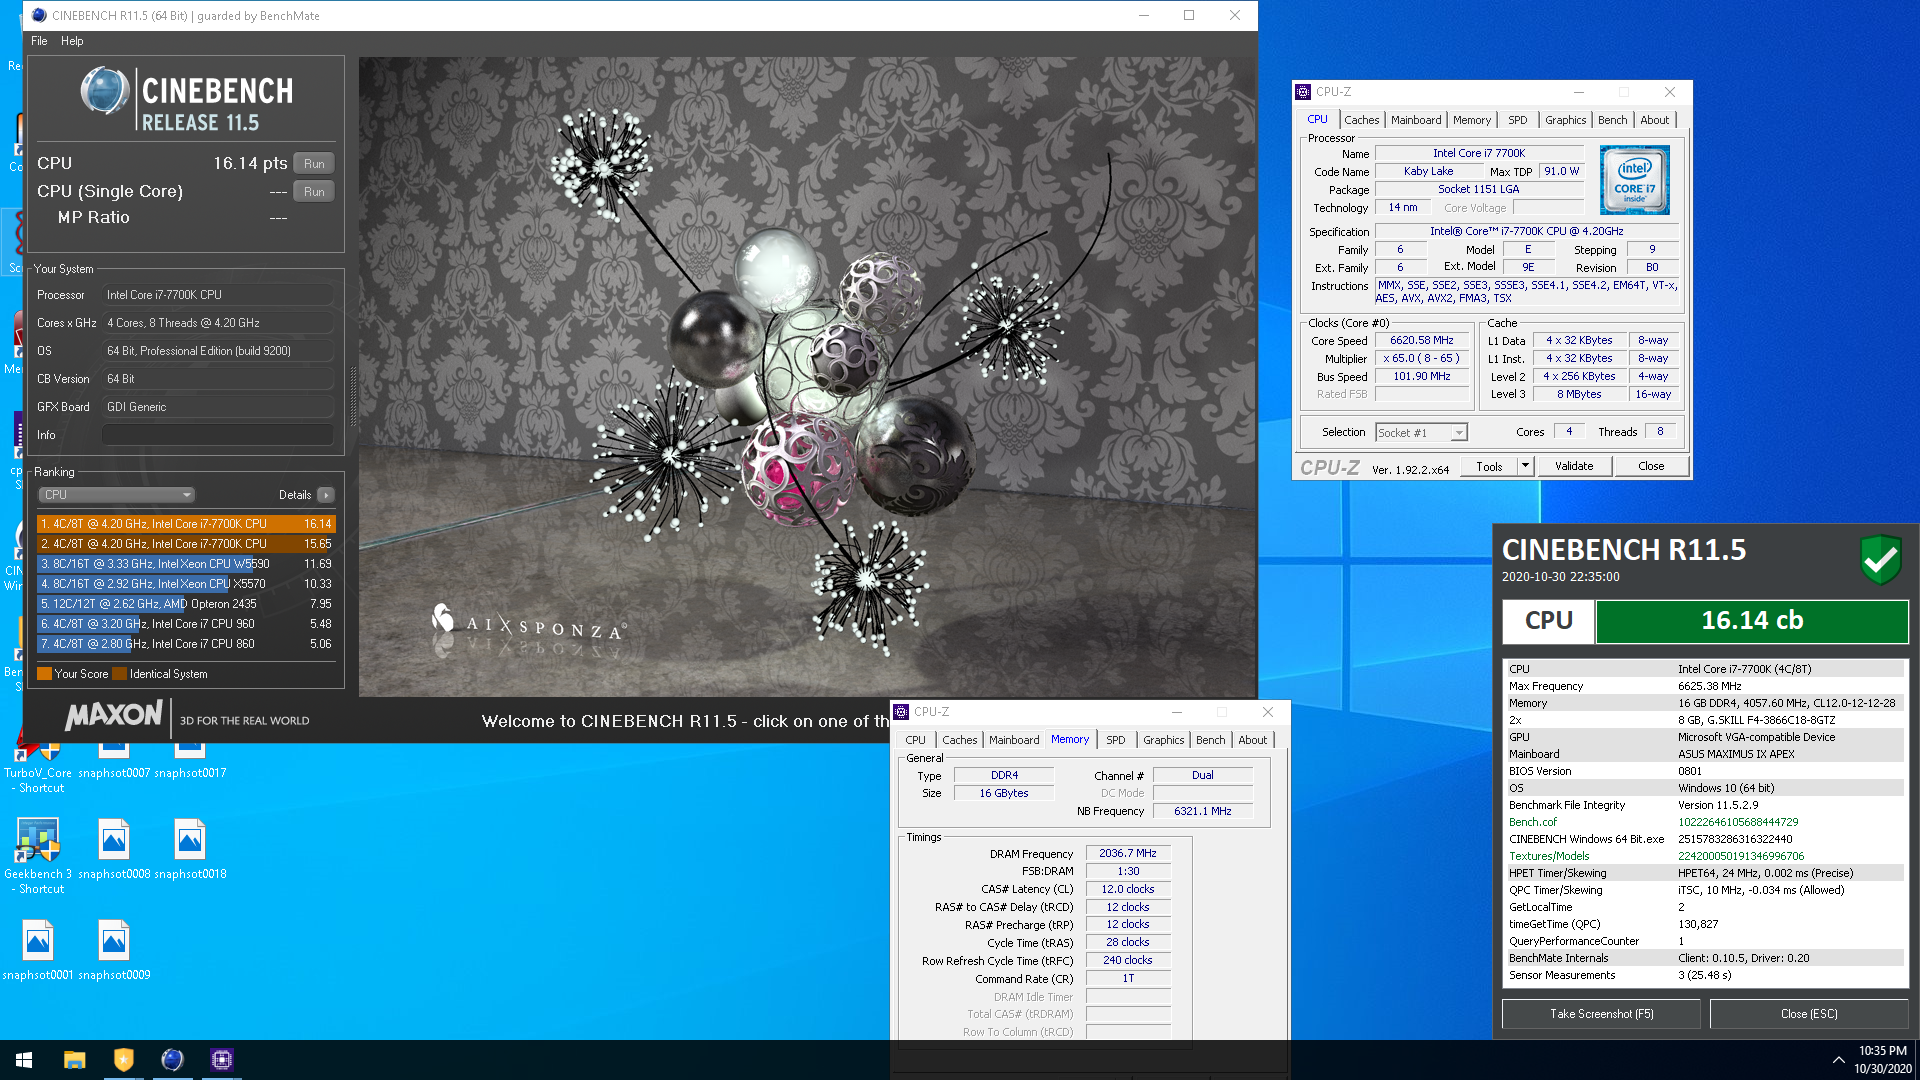The width and height of the screenshot is (1920, 1080).
Task: Switch to Caches tab in lower CPU-Z
Action: point(959,740)
